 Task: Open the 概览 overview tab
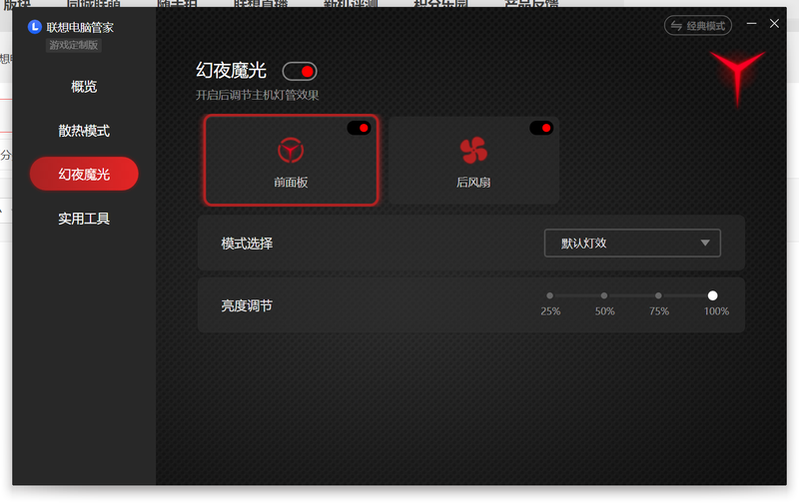[x=84, y=87]
